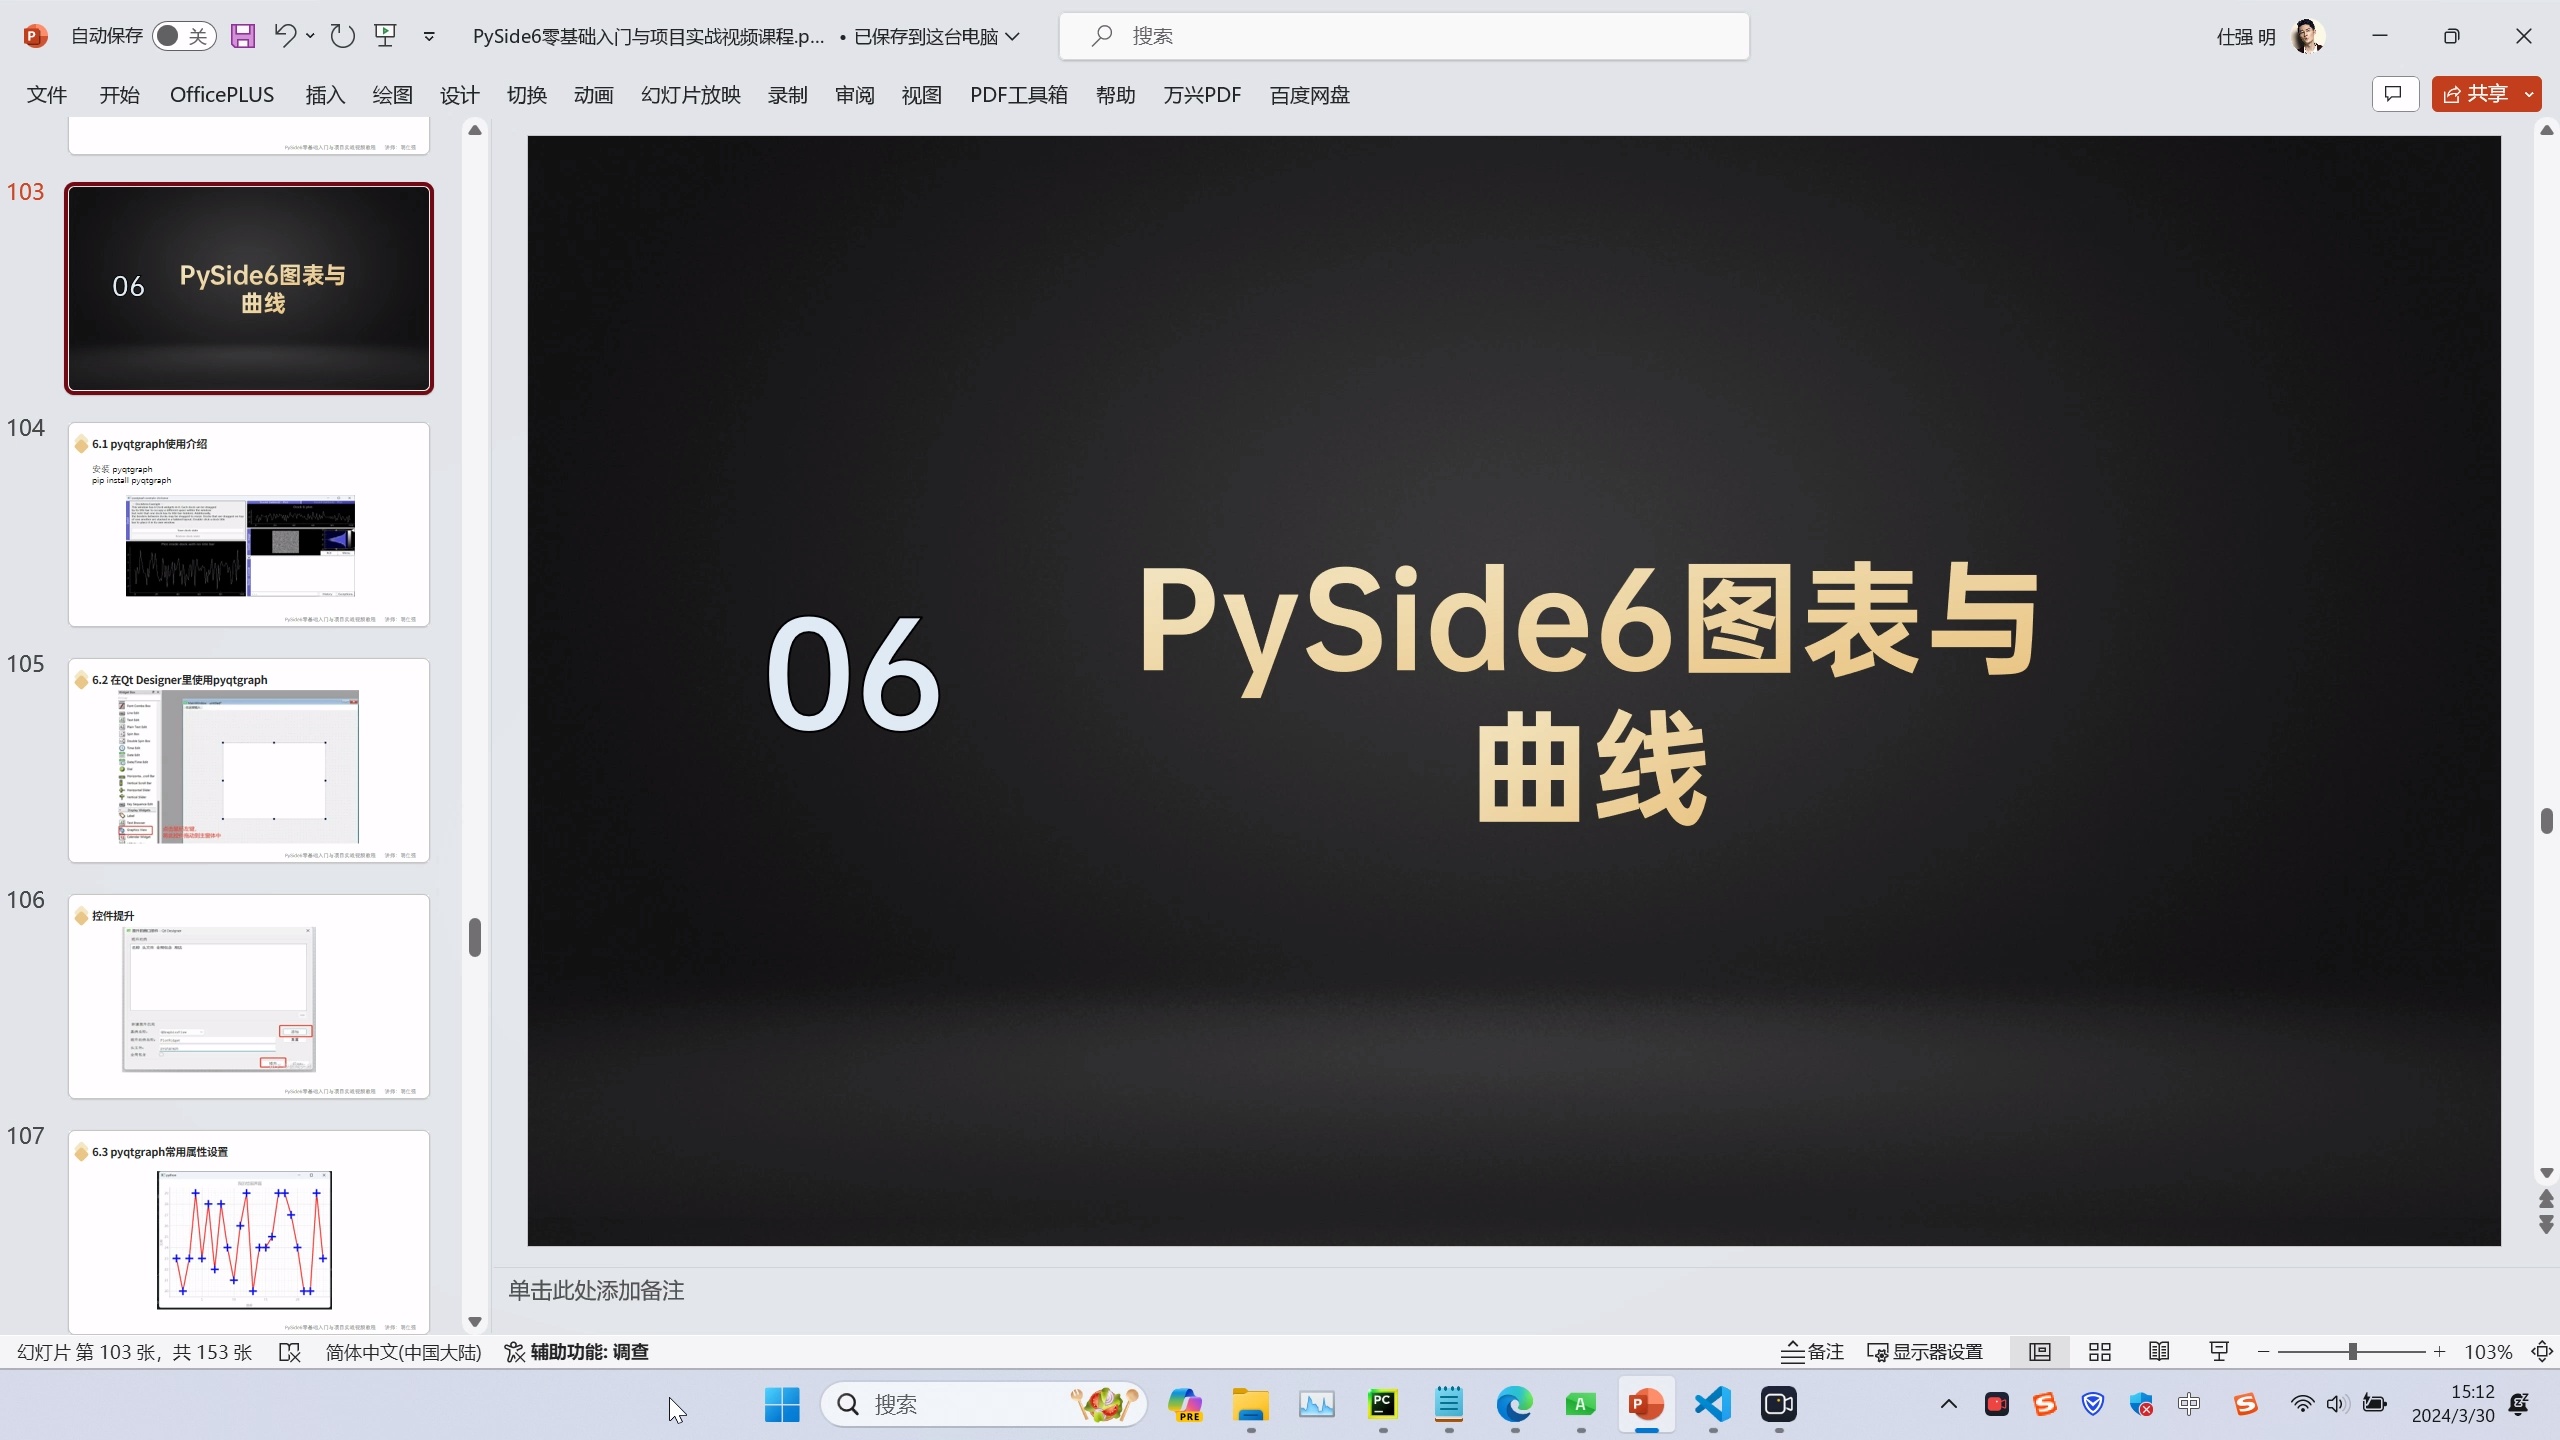Viewport: 2560px width, 1440px height.
Task: Click the Undo icon
Action: click(284, 35)
